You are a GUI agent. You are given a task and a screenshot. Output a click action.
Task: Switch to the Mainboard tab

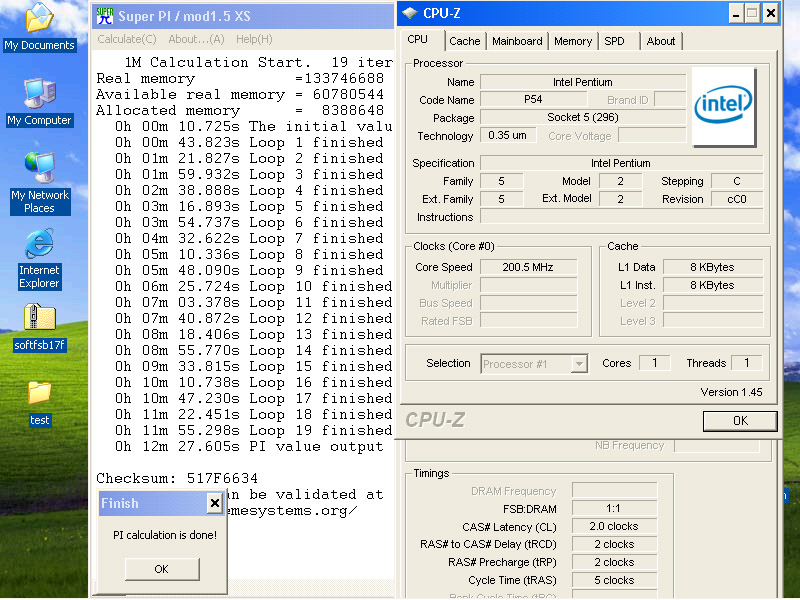pyautogui.click(x=517, y=41)
